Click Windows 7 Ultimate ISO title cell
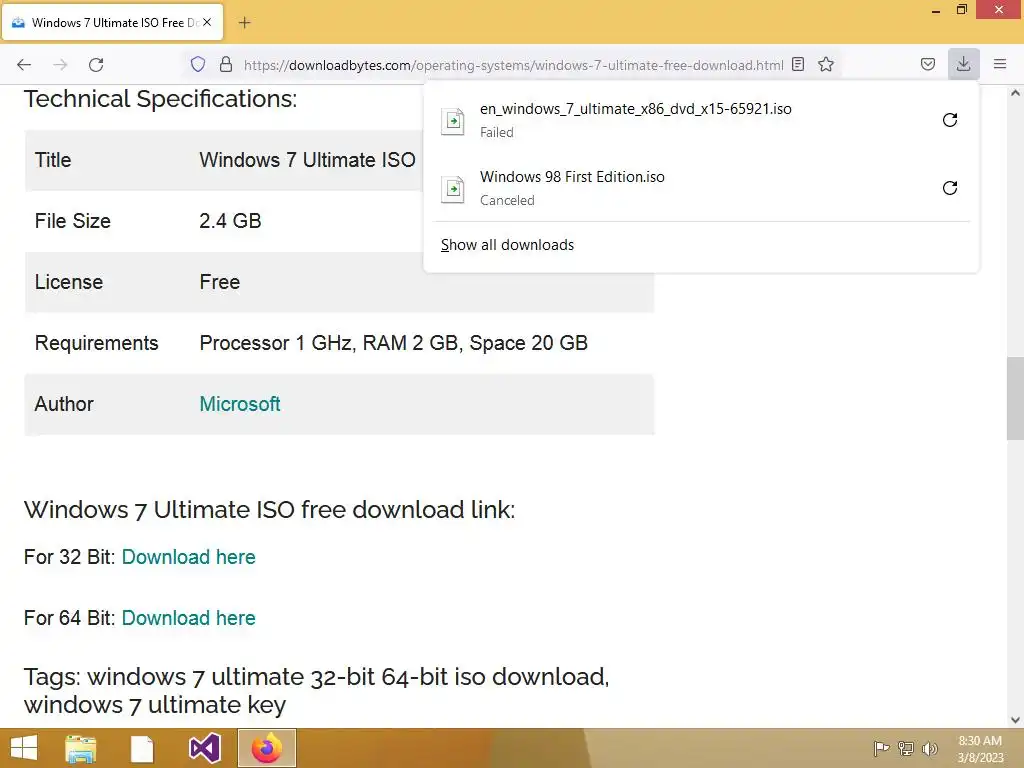The height and width of the screenshot is (768, 1024). pyautogui.click(x=308, y=160)
